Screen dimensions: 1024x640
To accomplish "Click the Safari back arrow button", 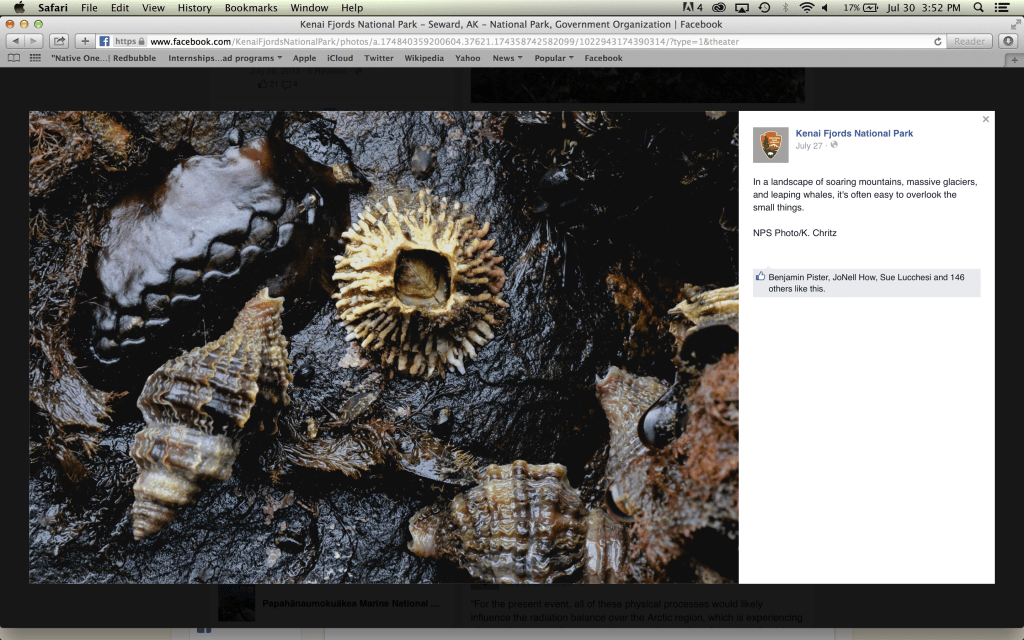I will point(15,41).
